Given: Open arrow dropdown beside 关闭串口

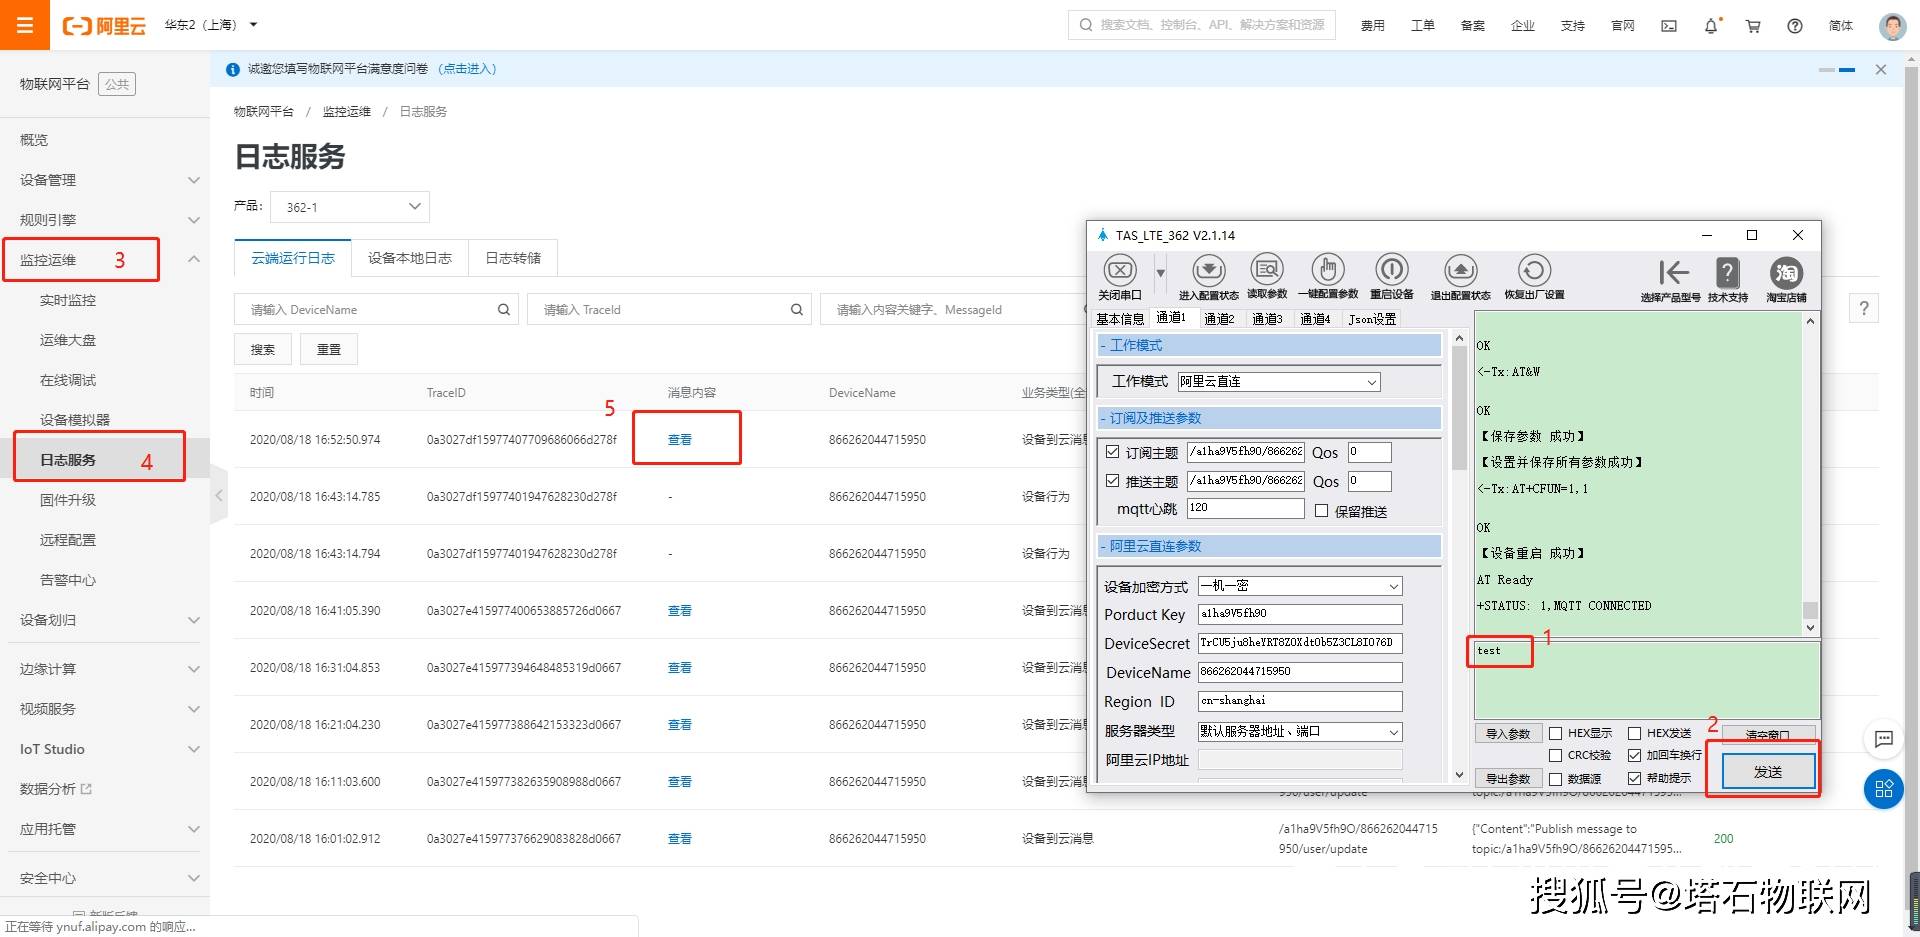Looking at the screenshot, I should coord(1160,272).
